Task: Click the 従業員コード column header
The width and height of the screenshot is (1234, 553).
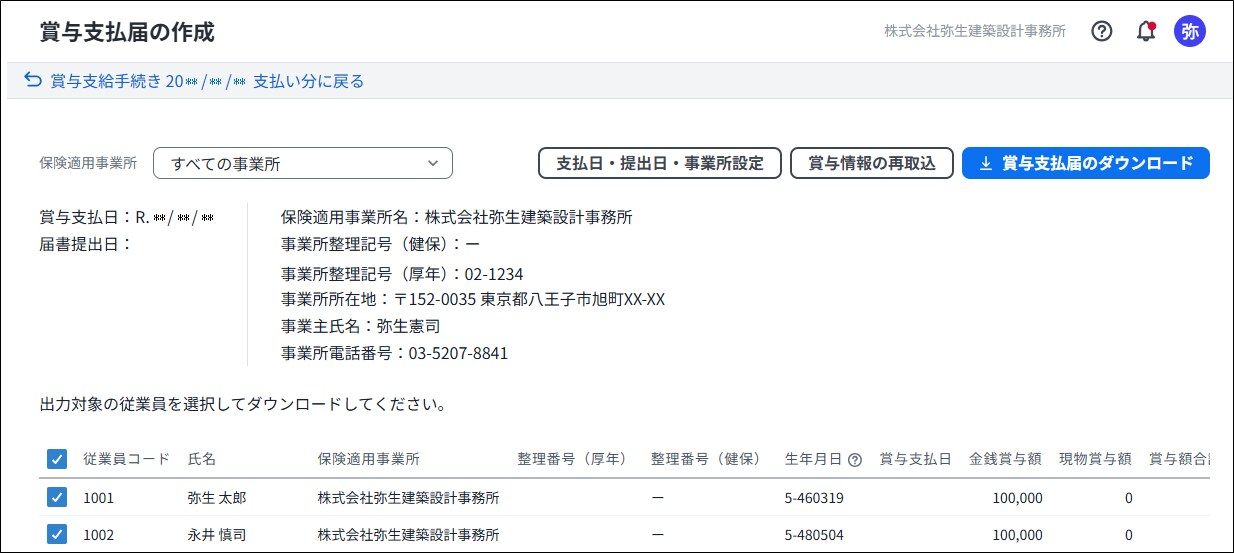Action: point(126,459)
